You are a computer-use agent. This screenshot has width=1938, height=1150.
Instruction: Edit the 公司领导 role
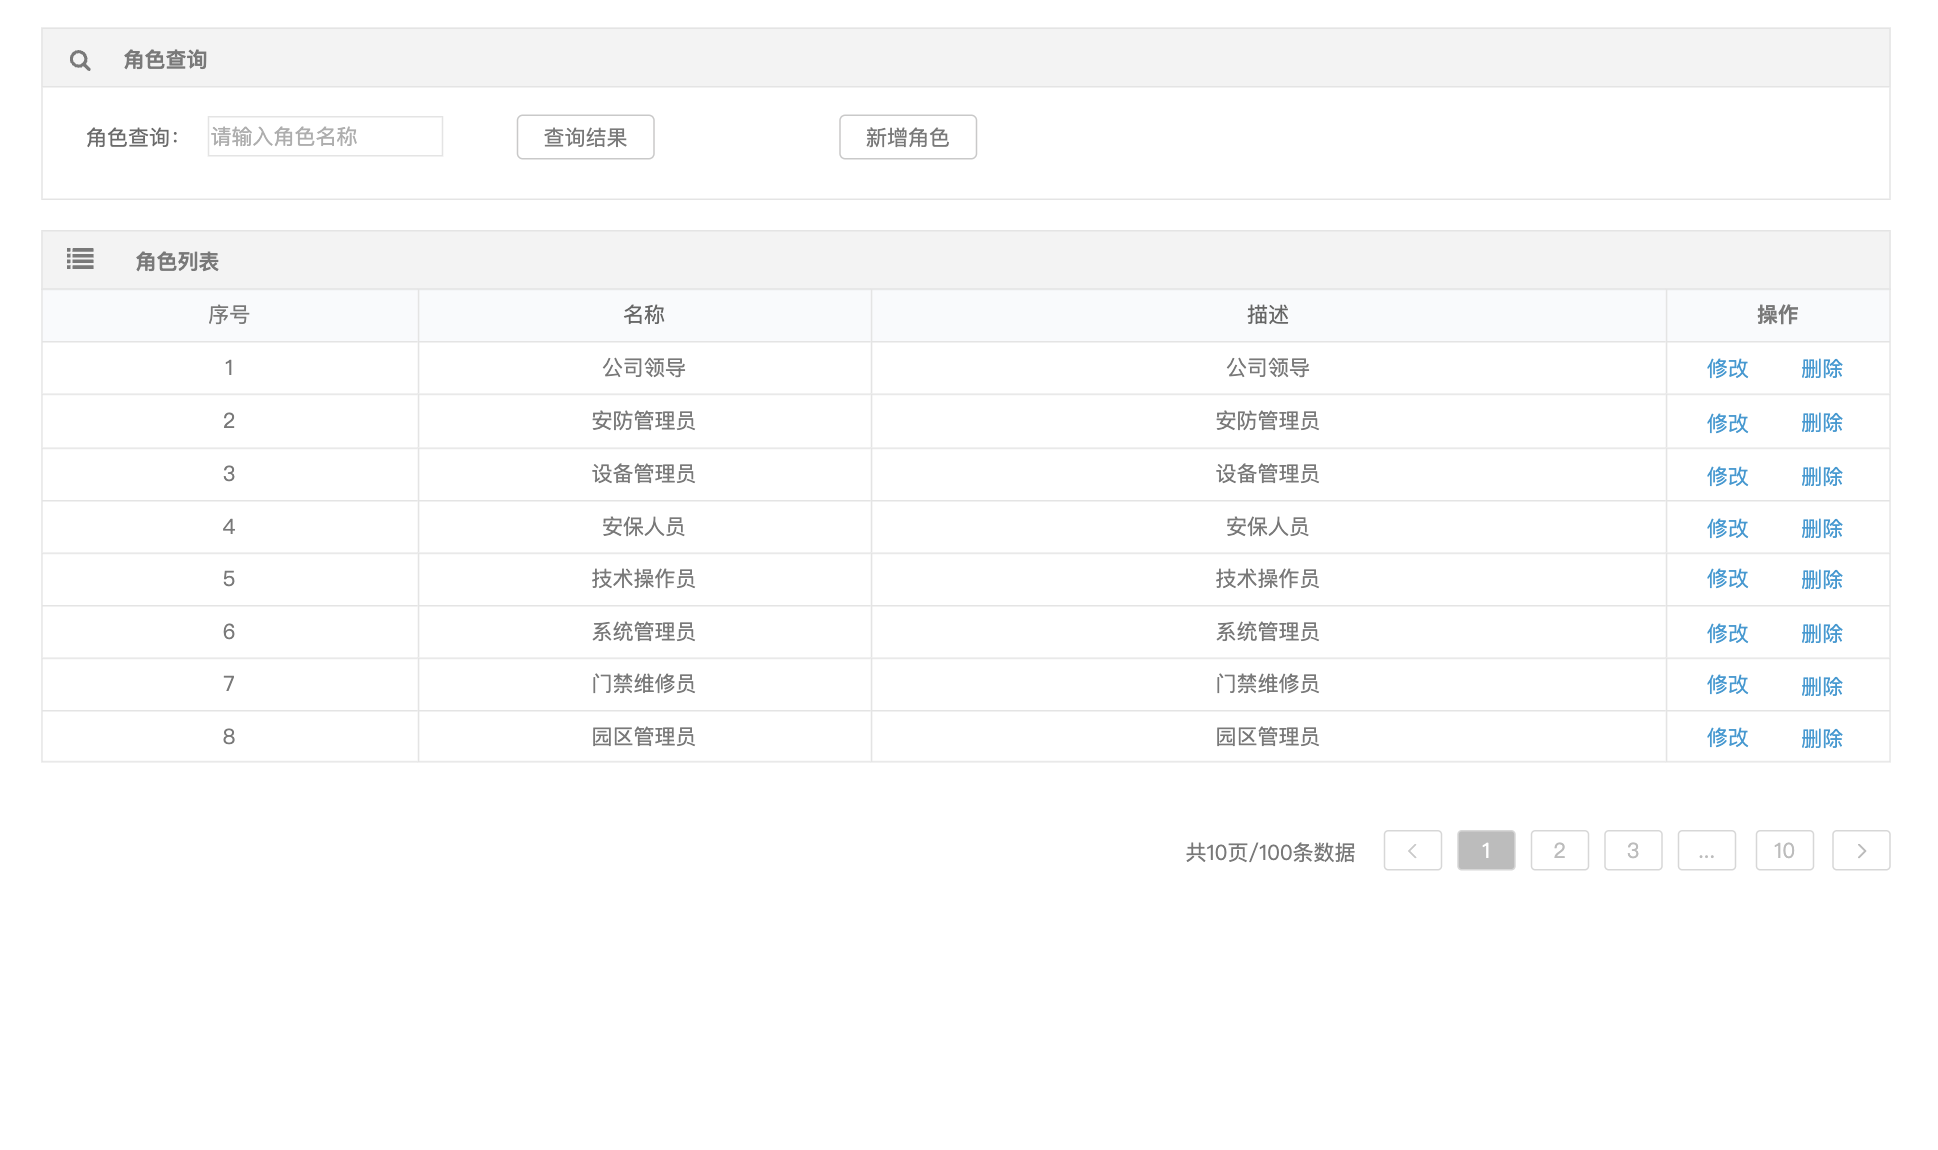[1727, 369]
